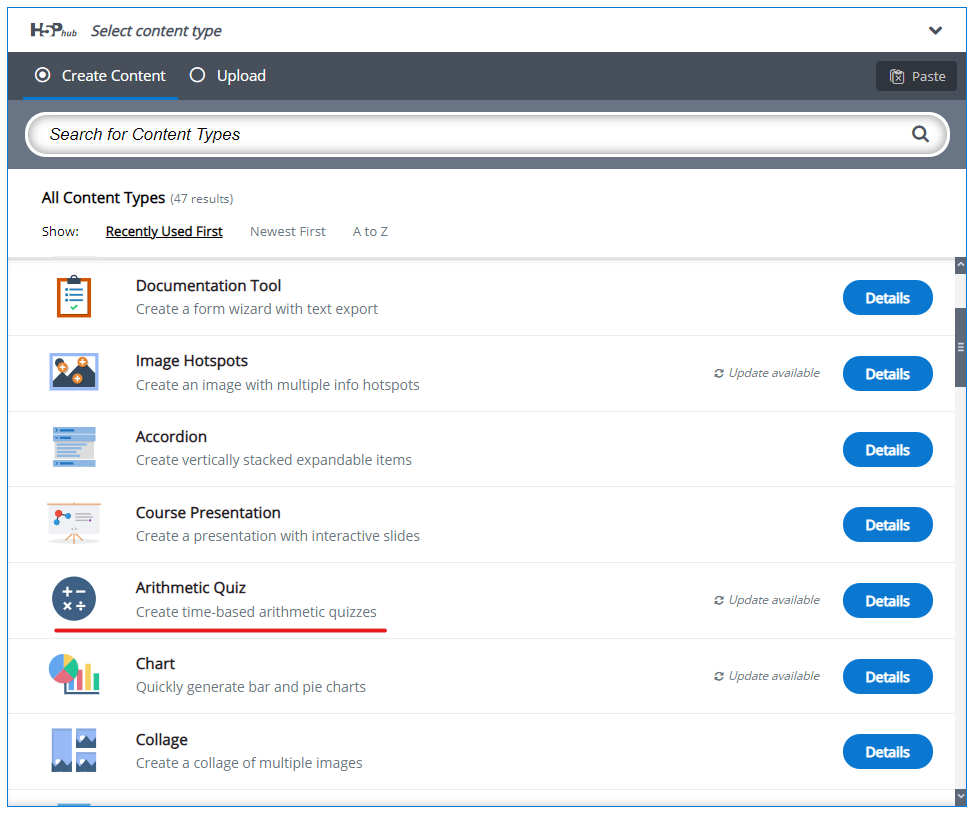Click the Image Hotspots icon
The height and width of the screenshot is (814, 975).
tap(73, 372)
